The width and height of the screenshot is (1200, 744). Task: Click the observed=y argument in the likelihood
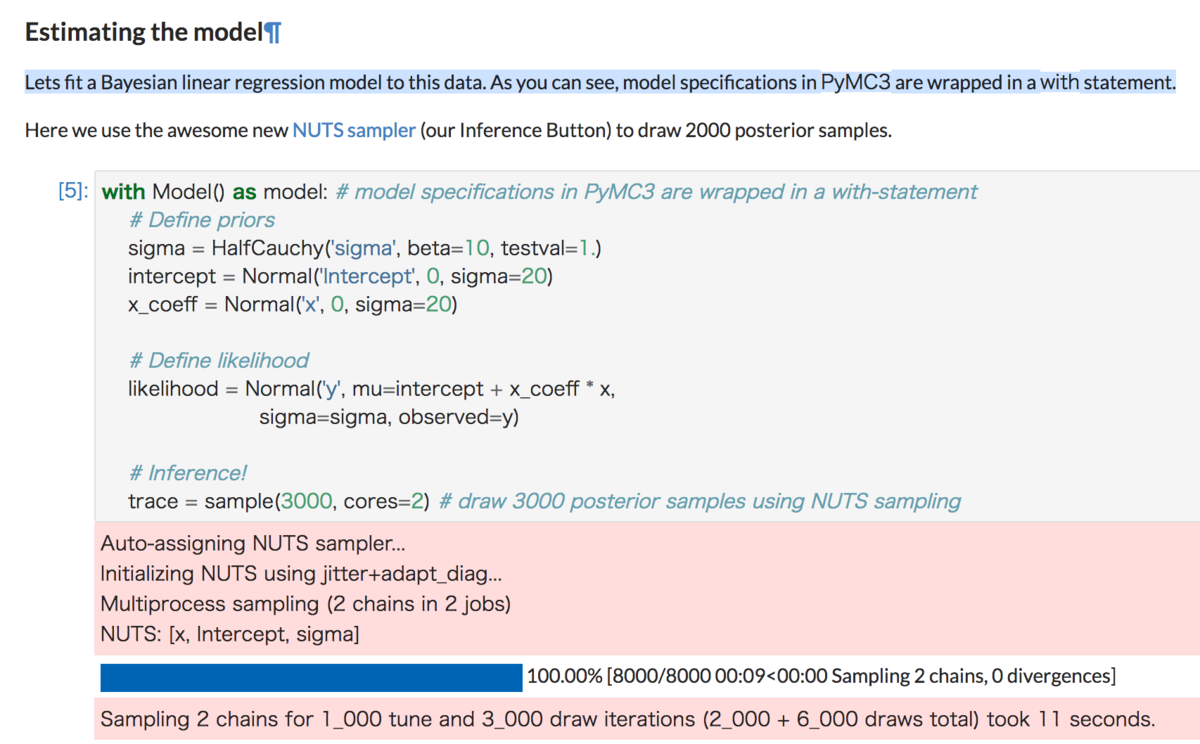tap(459, 417)
